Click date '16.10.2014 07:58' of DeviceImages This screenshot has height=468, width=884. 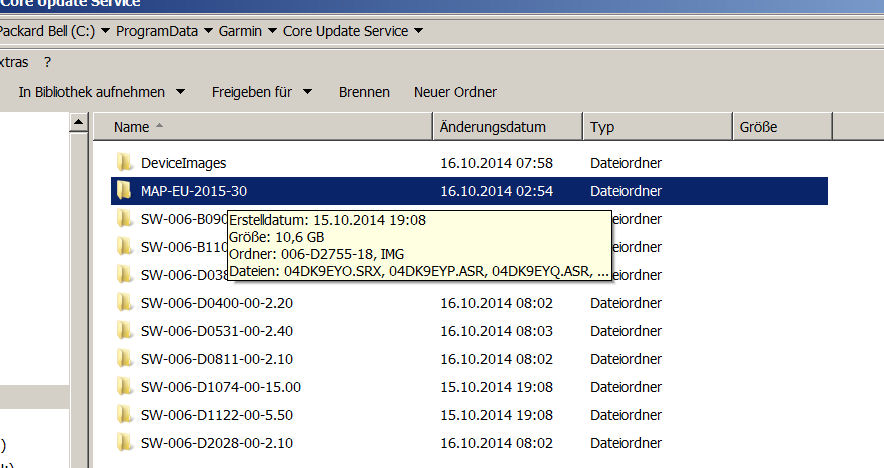coord(497,163)
